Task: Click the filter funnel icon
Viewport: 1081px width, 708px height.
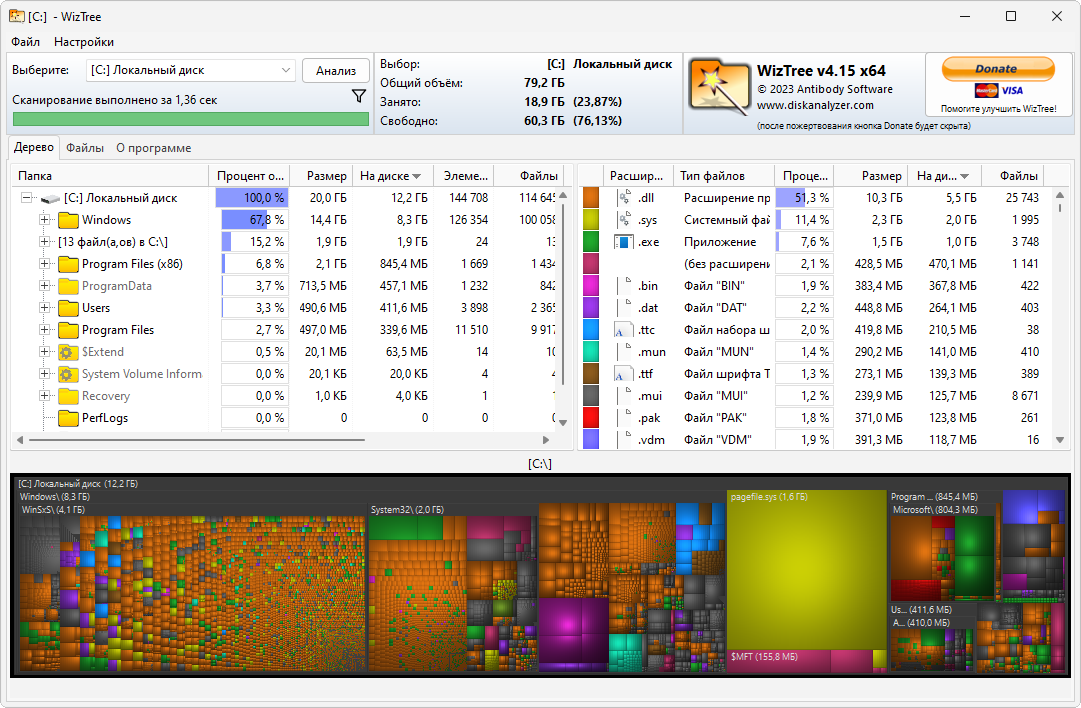Action: (358, 95)
